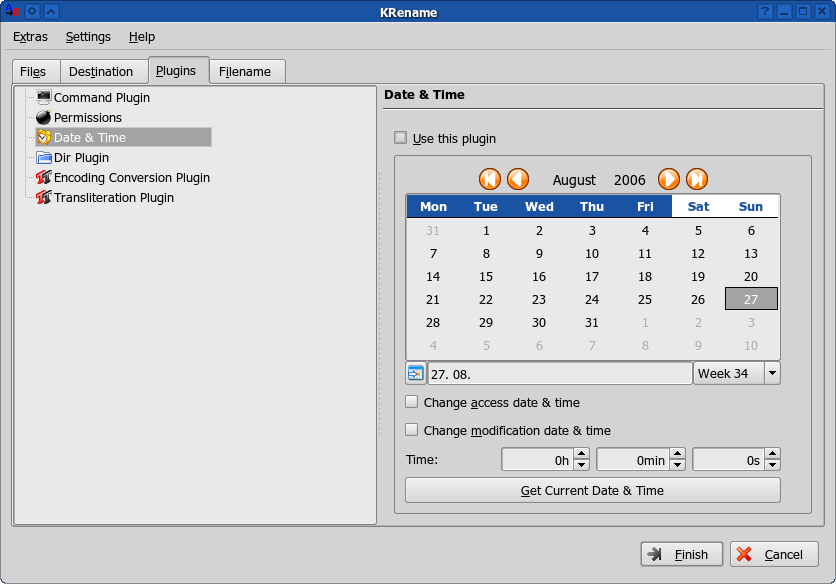Viewport: 836px width, 584px height.
Task: Jump to next year in calendar
Action: point(697,179)
